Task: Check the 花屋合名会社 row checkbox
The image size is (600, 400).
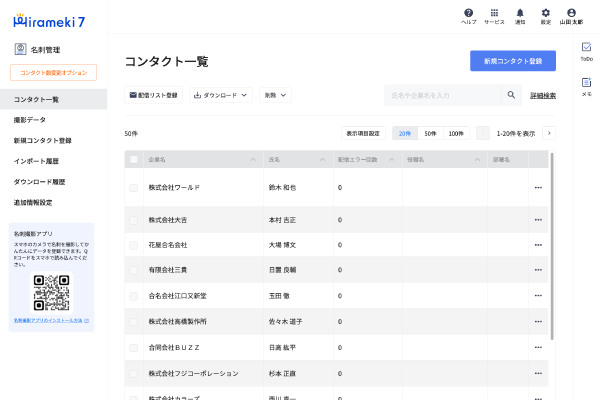Action: [x=134, y=245]
